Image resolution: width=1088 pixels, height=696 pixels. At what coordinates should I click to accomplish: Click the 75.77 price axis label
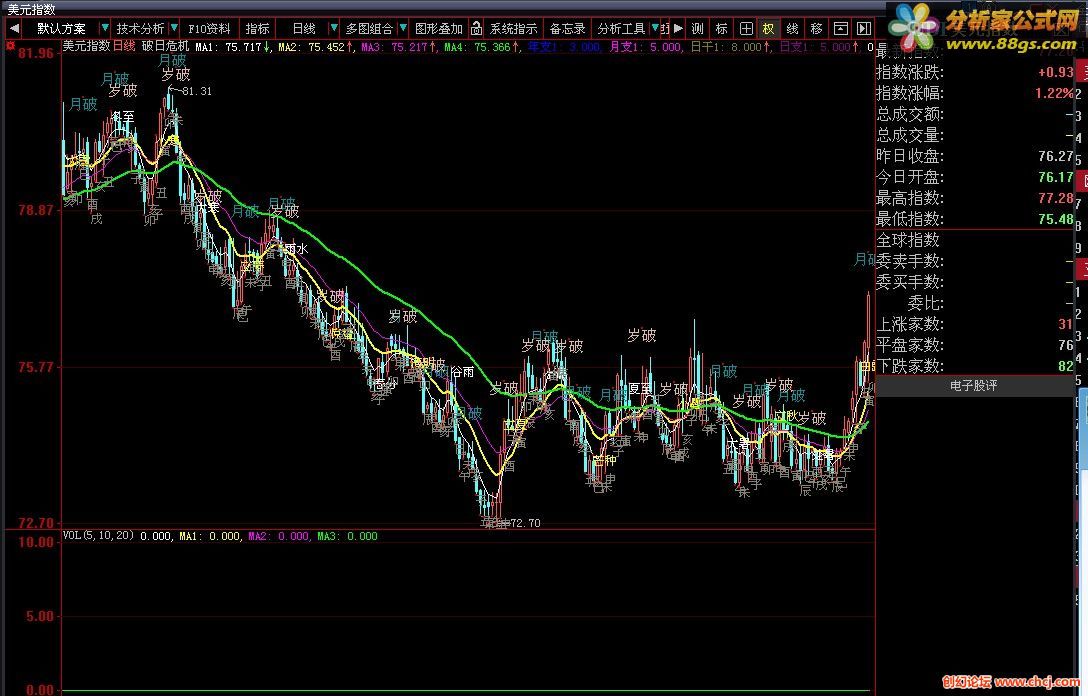(x=35, y=367)
